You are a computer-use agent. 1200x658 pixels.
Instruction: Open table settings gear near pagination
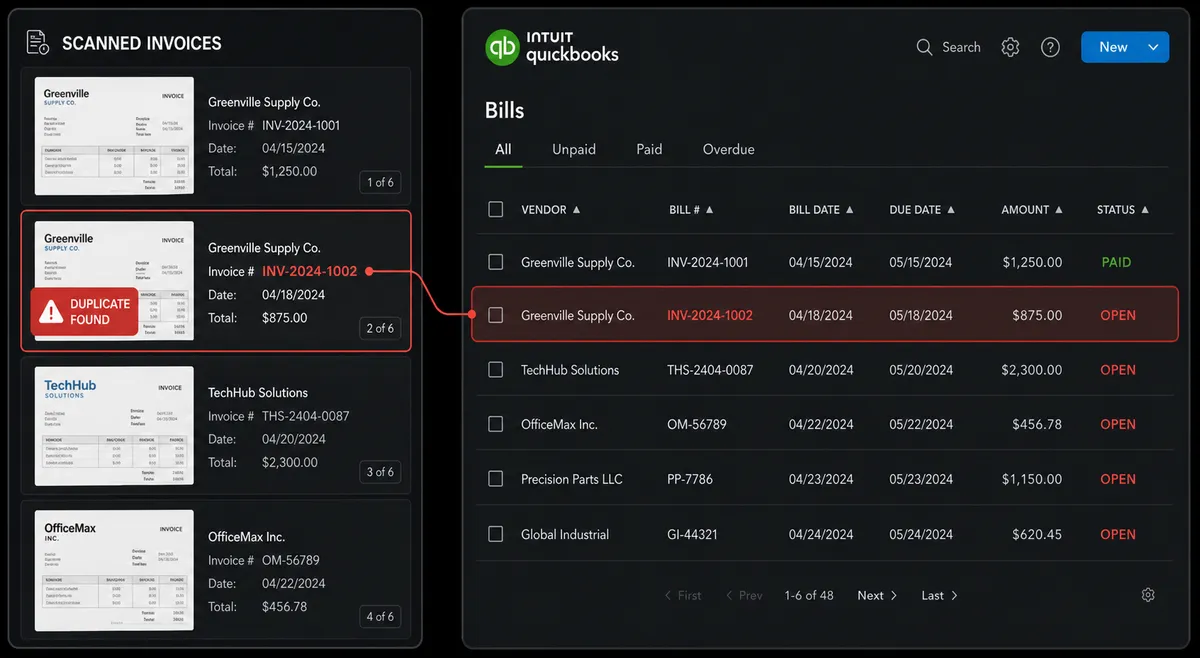point(1148,595)
